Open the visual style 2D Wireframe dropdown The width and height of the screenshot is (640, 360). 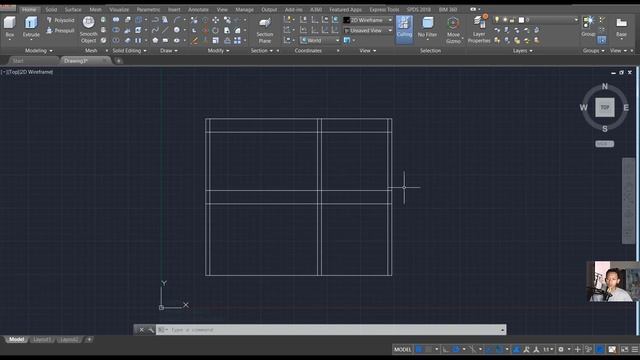368,20
